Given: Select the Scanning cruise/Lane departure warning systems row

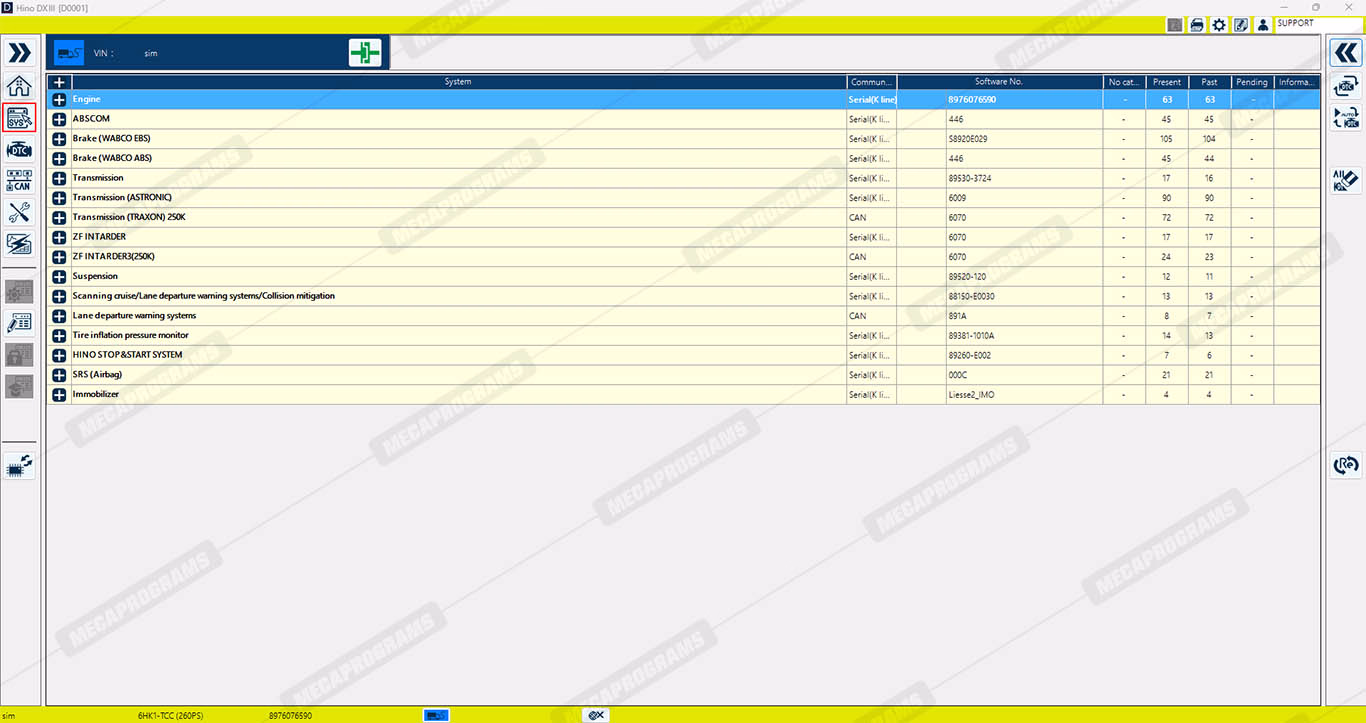Looking at the screenshot, I should (x=683, y=296).
